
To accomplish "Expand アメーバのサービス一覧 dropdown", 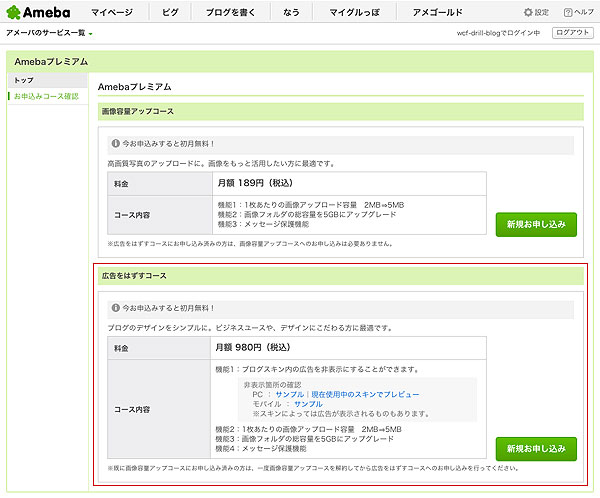I will pyautogui.click(x=49, y=33).
